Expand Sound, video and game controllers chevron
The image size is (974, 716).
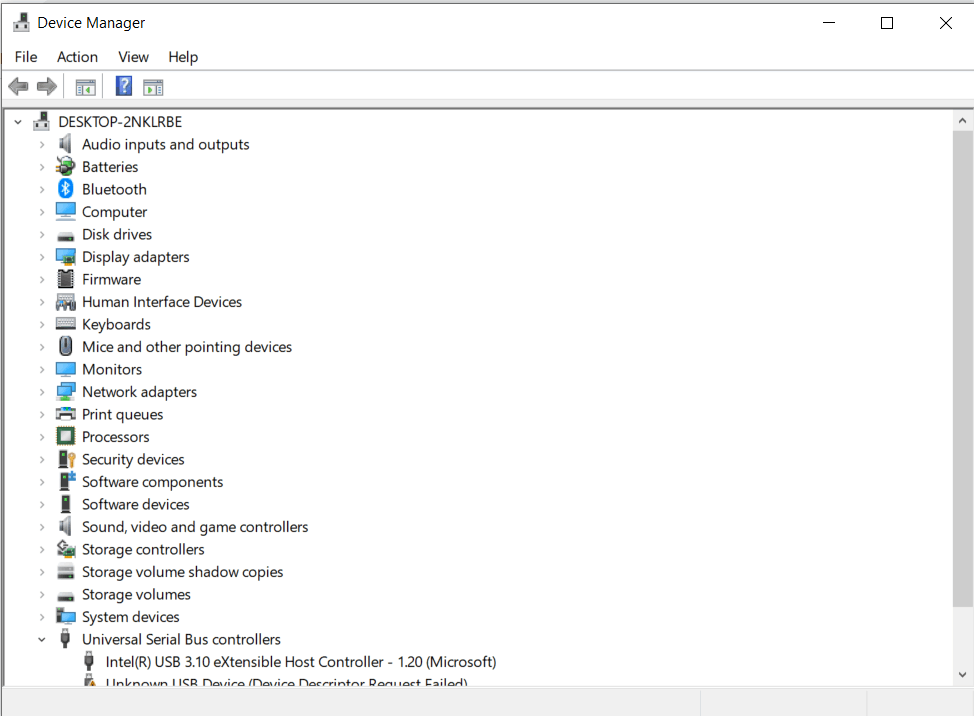pos(42,527)
